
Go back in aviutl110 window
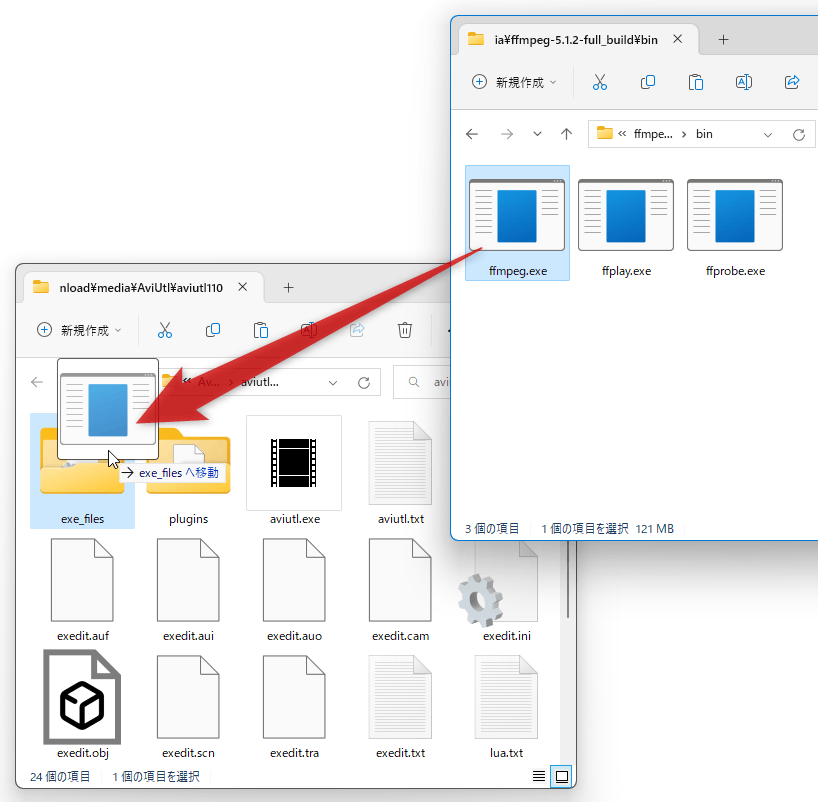(x=37, y=382)
